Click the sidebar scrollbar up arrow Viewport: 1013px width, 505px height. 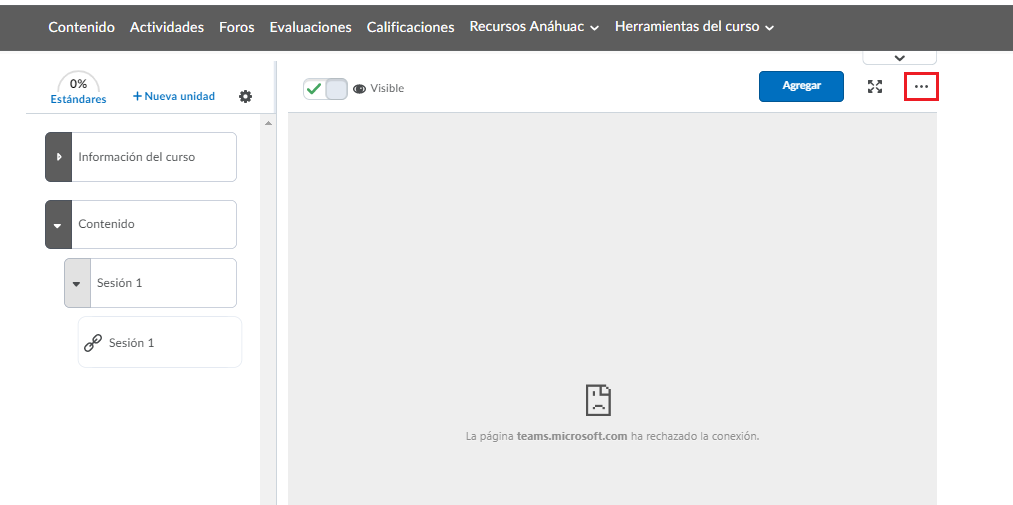[267, 123]
